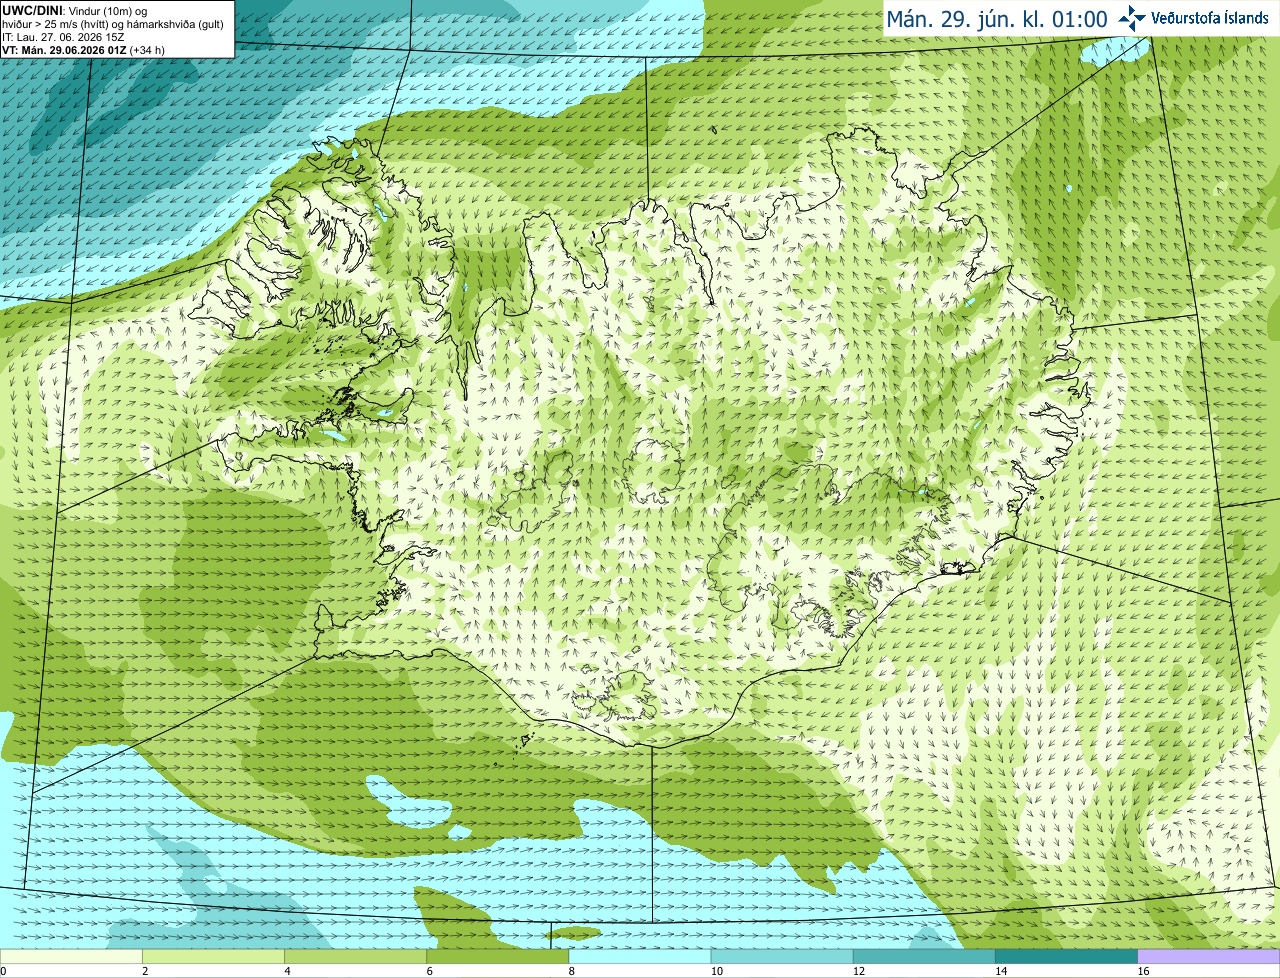Viewport: 1280px width, 978px height.
Task: Click the legend label '16'
Action: (1143, 971)
